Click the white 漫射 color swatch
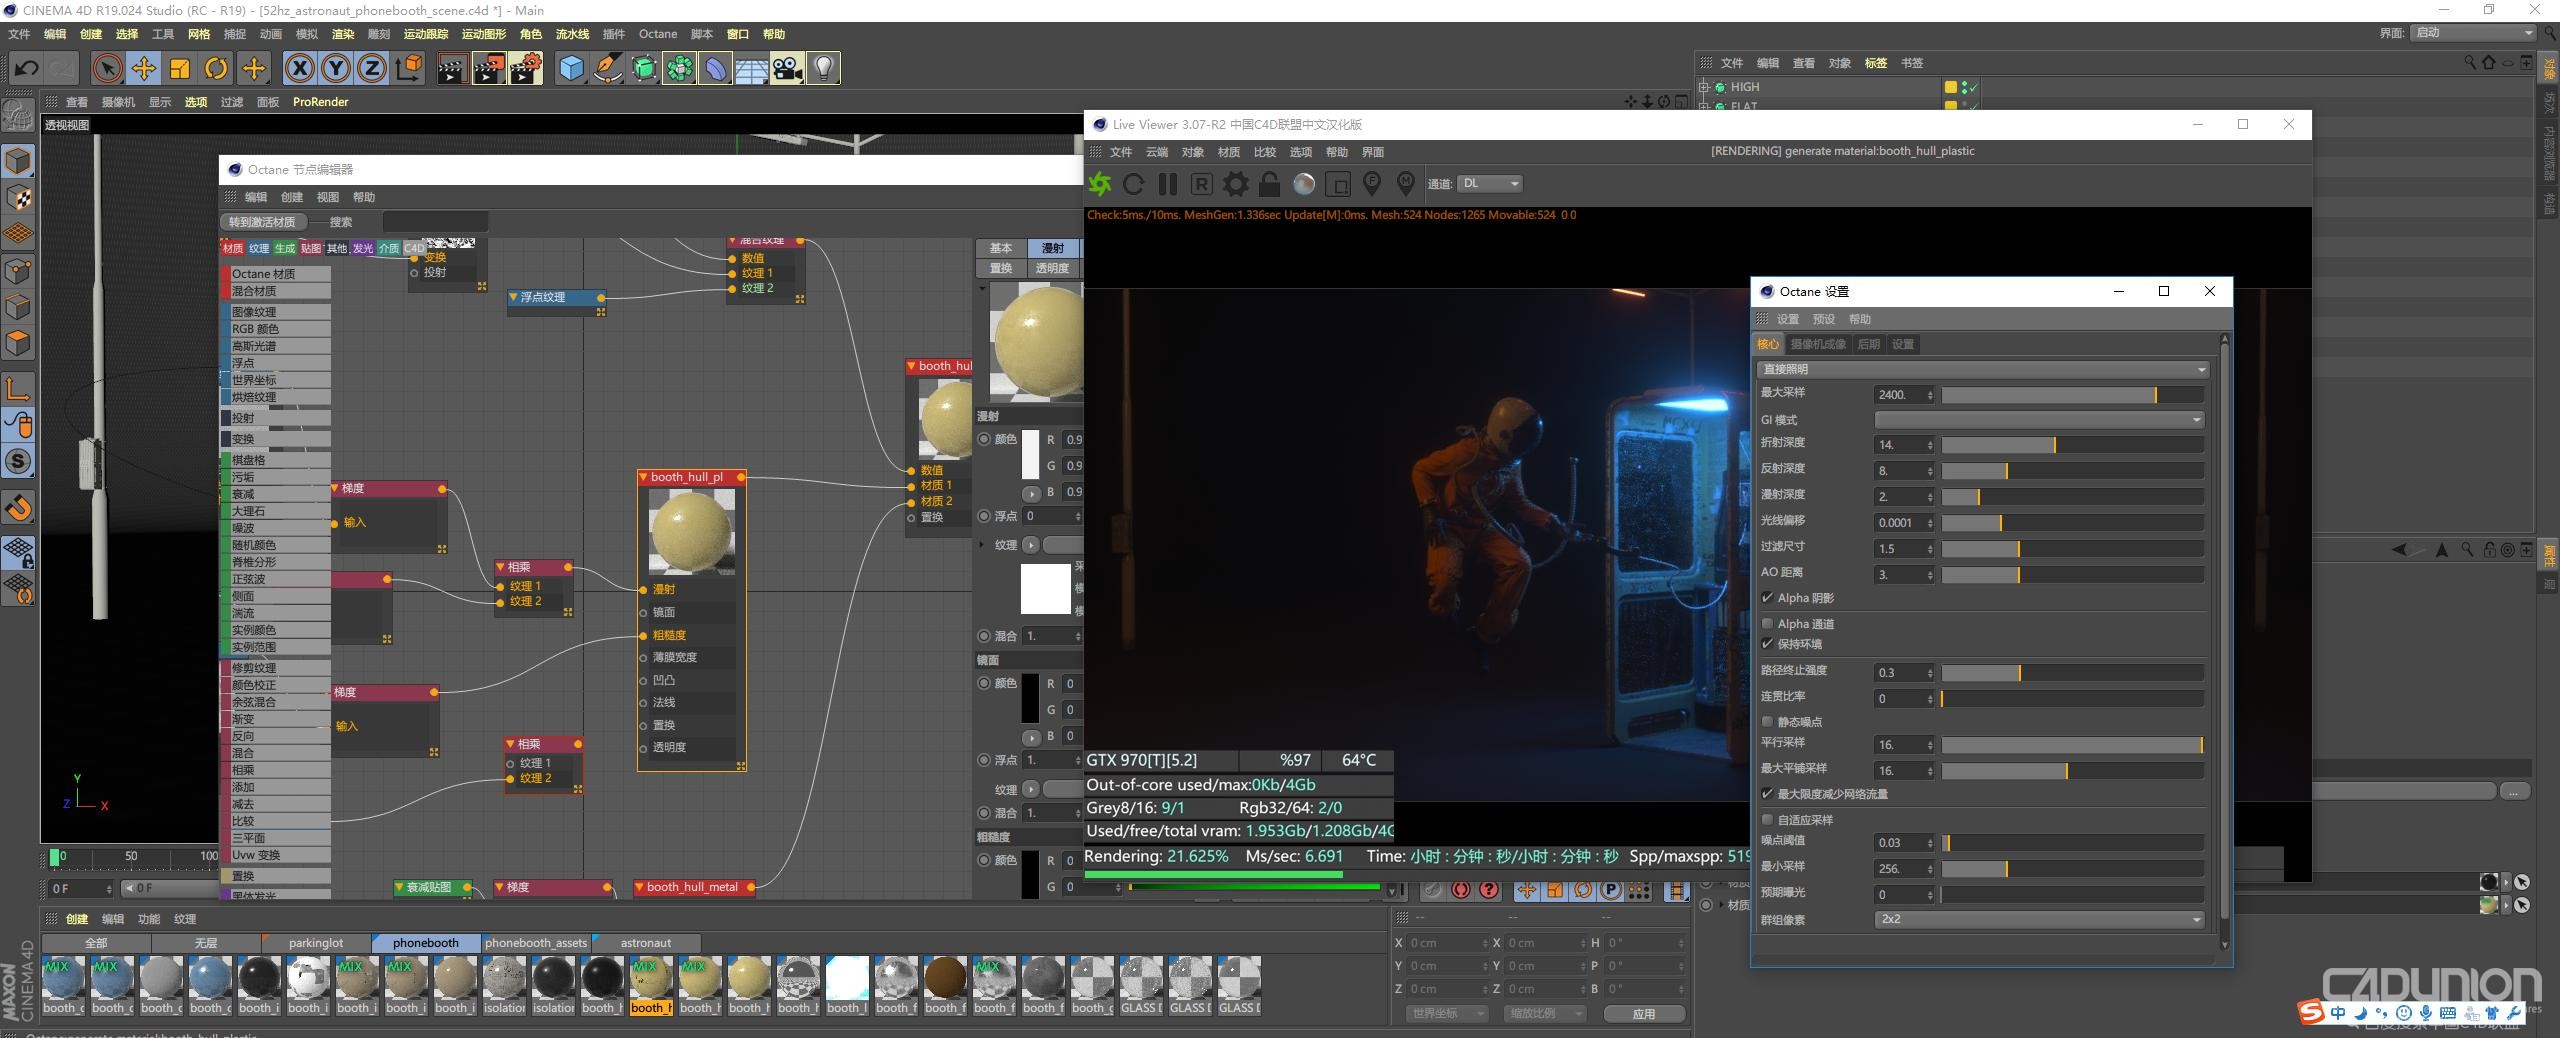The image size is (2560, 1038). coord(1030,455)
